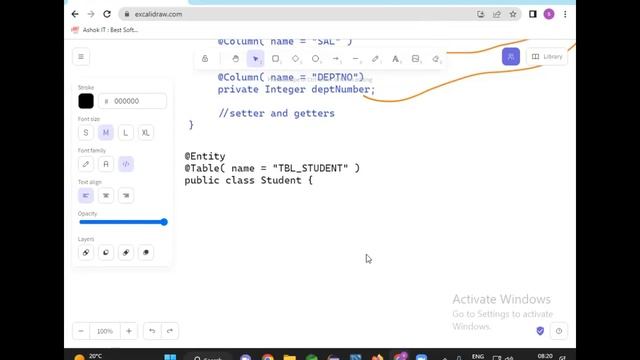Set font size to Medium
The width and height of the screenshot is (640, 360).
click(x=106, y=133)
